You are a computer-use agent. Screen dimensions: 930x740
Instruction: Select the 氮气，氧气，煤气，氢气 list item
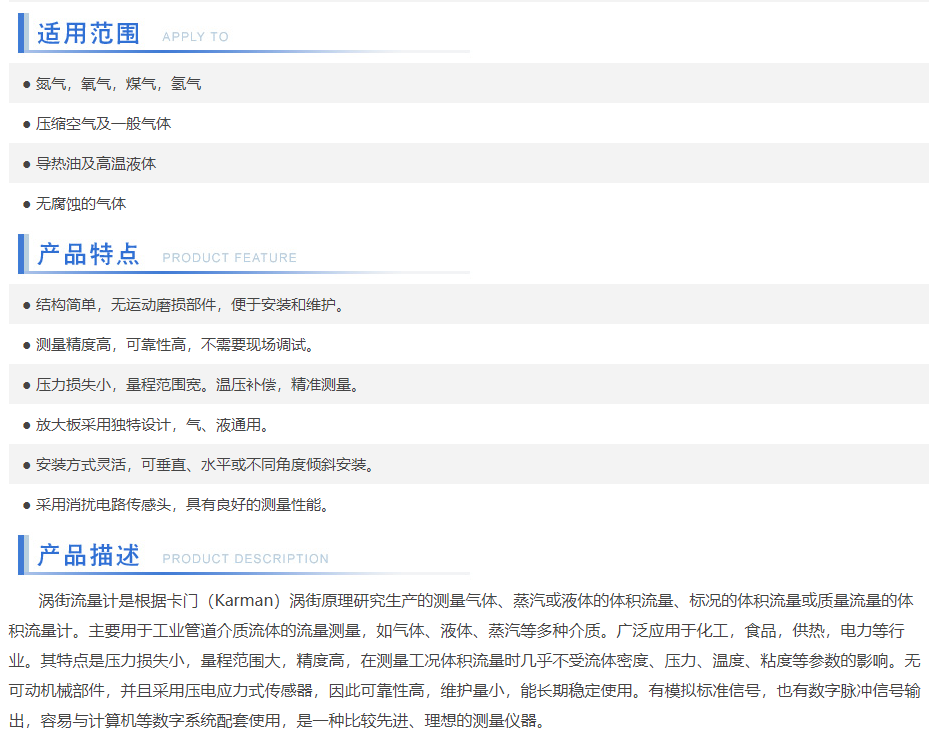click(x=118, y=84)
